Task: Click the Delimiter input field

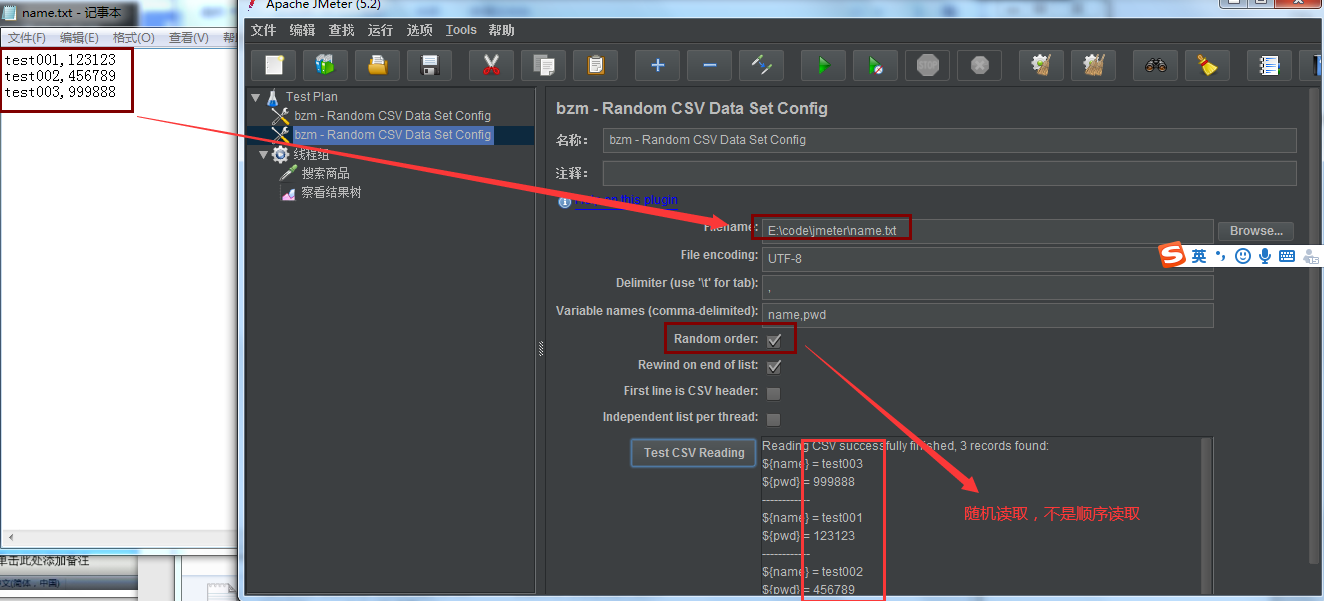Action: (x=987, y=287)
